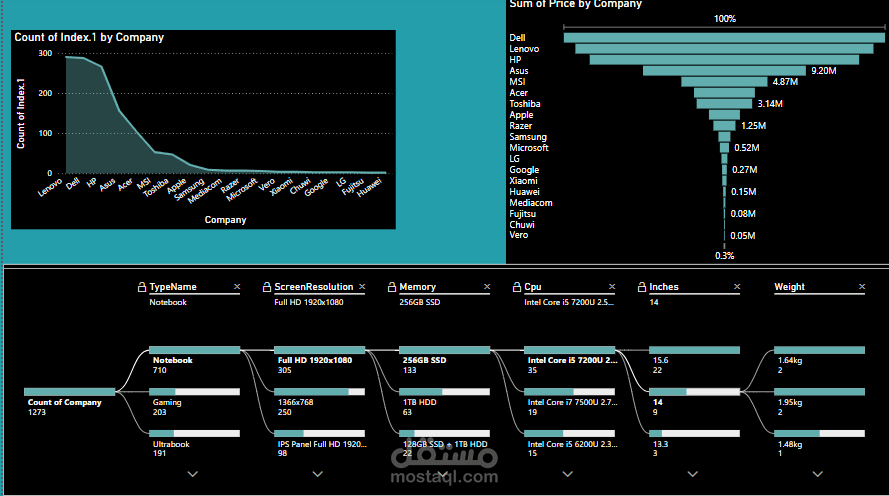This screenshot has width=889, height=496.
Task: Click the Razer funnel bar
Action: coord(724,126)
